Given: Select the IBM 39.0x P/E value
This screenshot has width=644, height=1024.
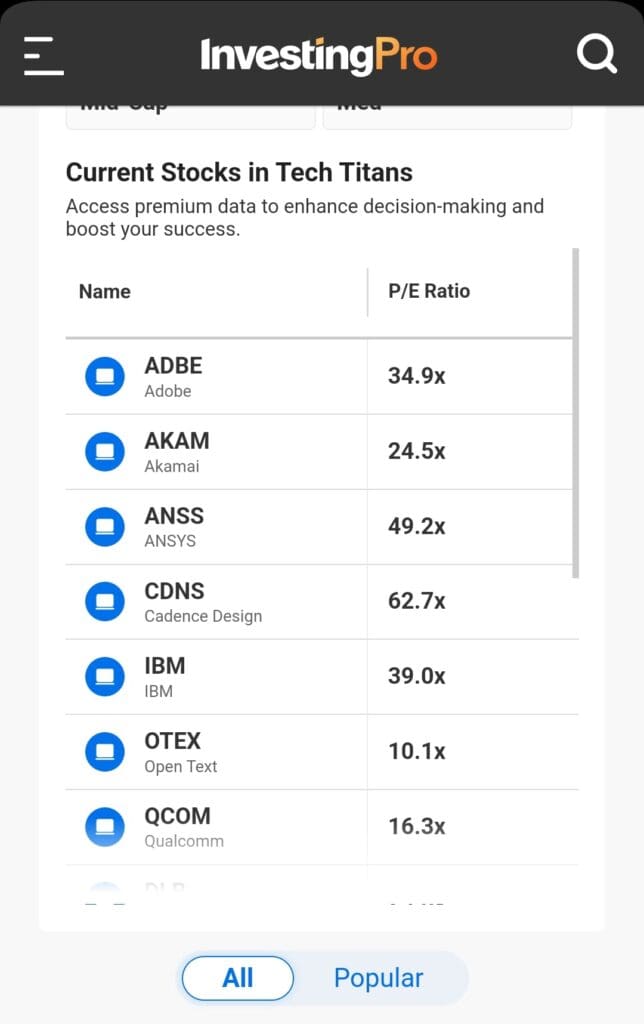Looking at the screenshot, I should 417,676.
